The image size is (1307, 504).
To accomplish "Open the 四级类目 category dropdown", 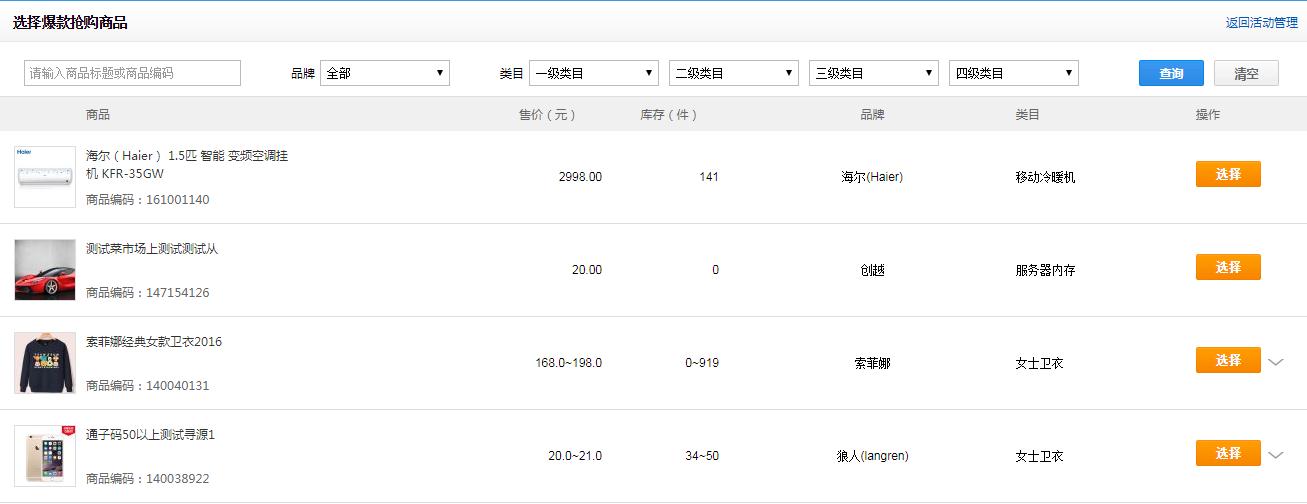I will (x=1014, y=73).
